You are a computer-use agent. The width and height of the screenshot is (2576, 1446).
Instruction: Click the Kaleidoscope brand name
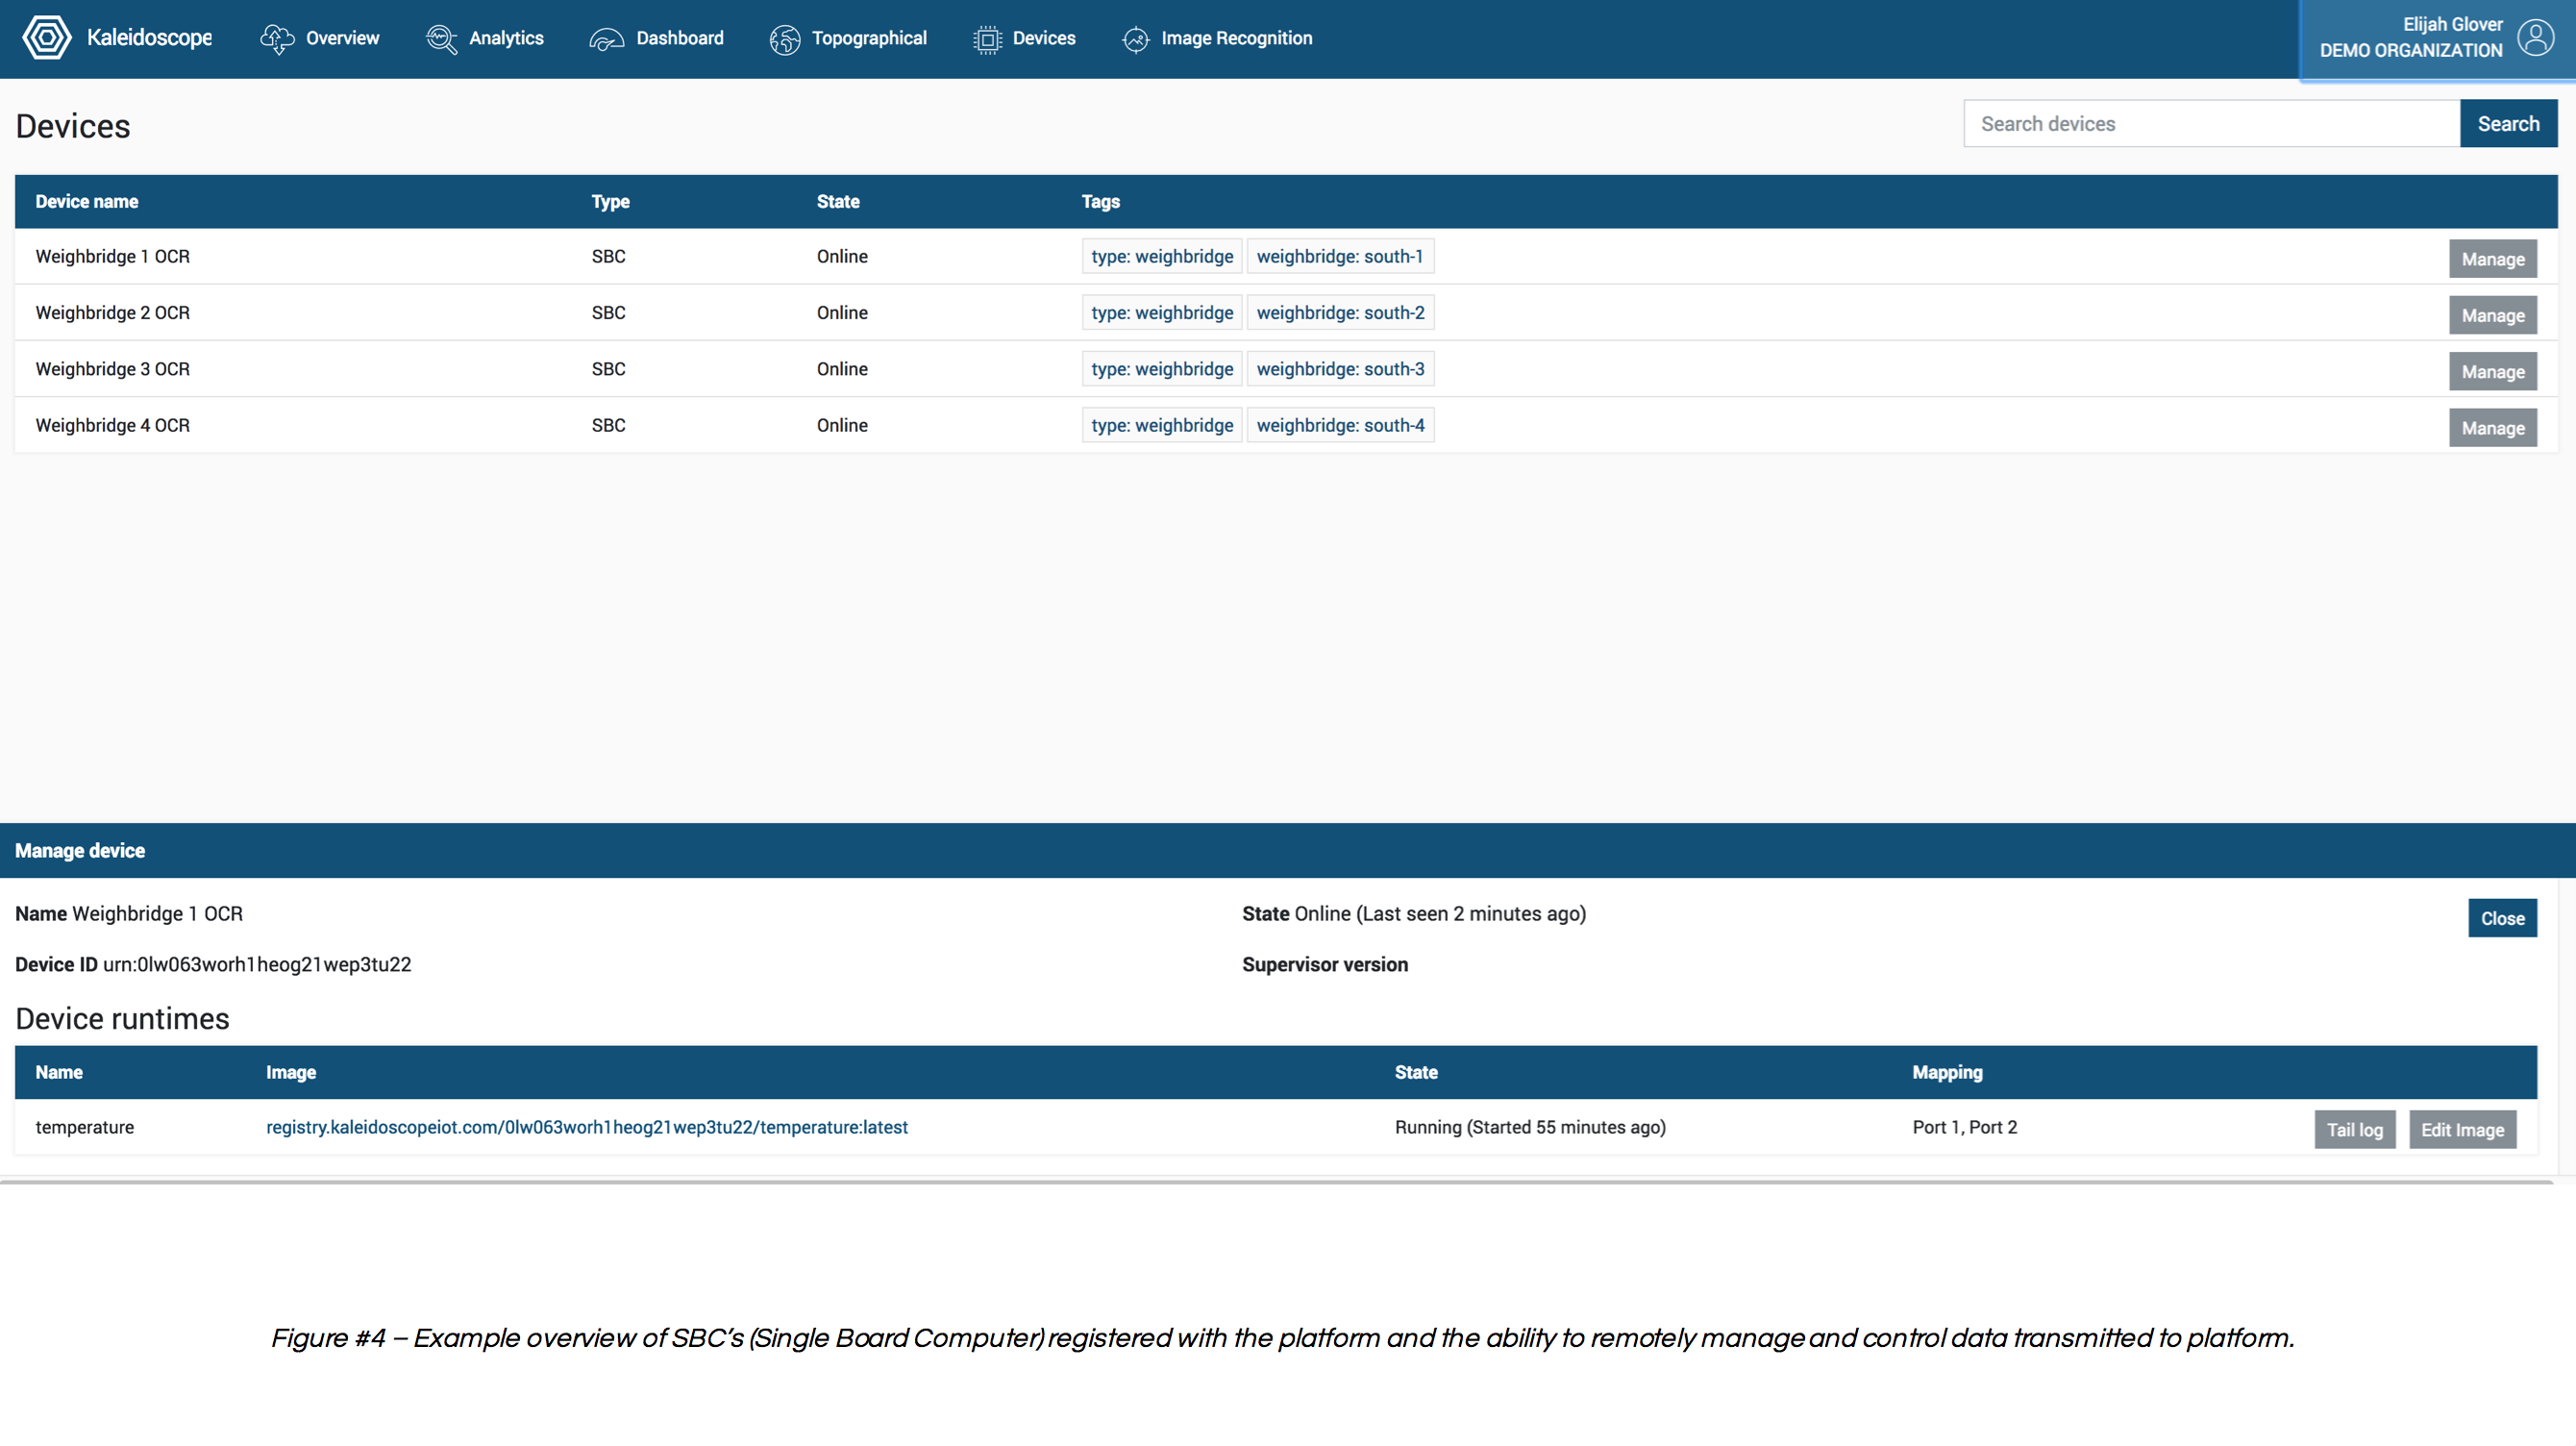[149, 38]
